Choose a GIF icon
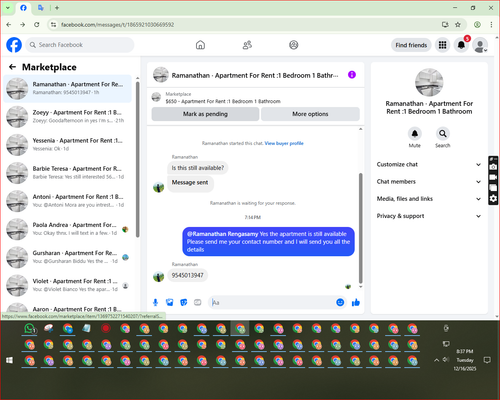 pos(198,302)
